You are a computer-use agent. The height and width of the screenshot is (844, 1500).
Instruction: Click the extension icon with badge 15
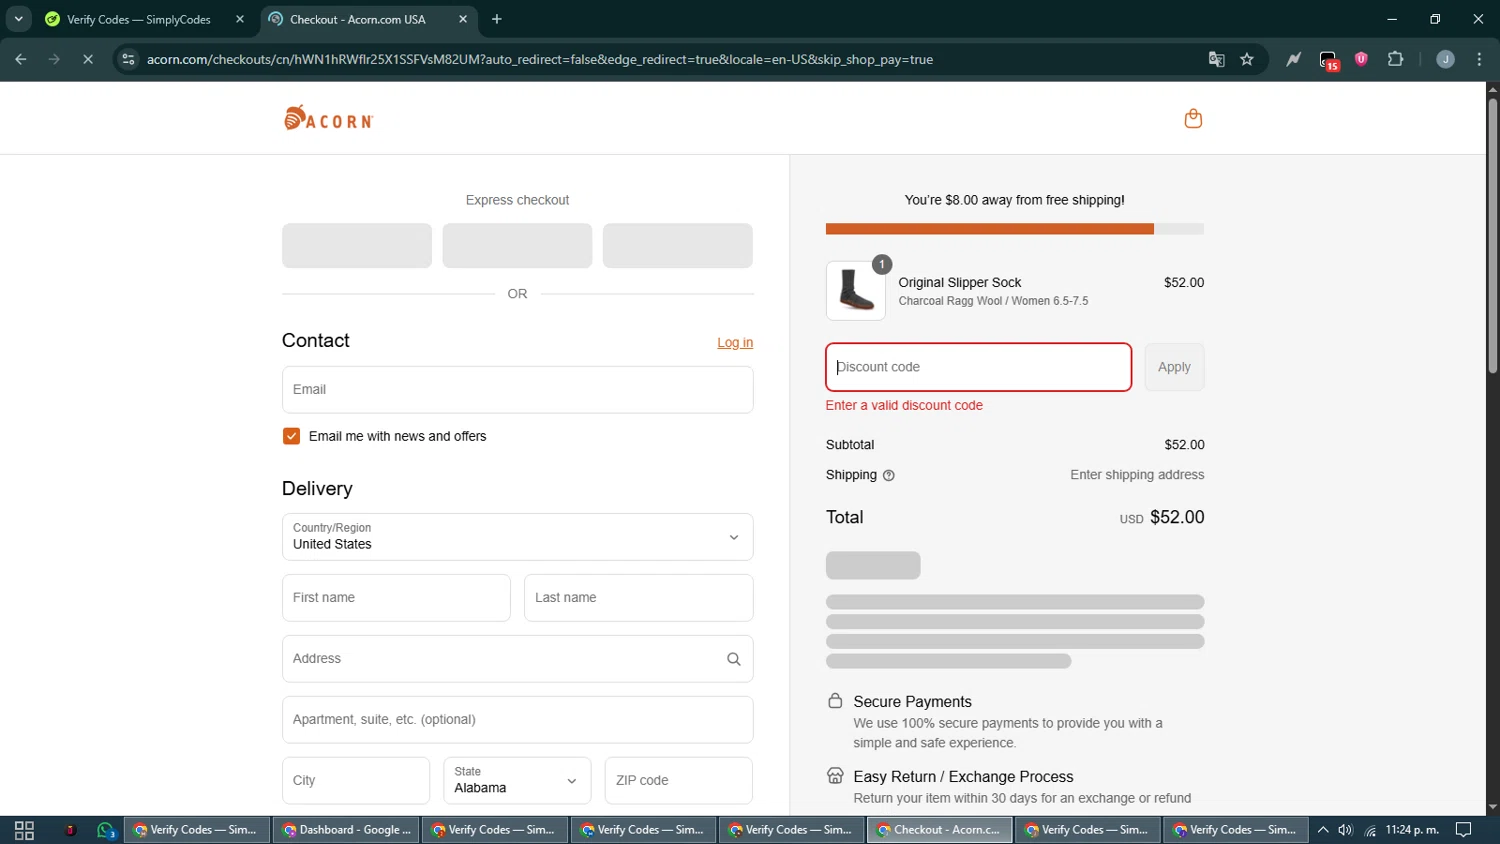(x=1328, y=61)
